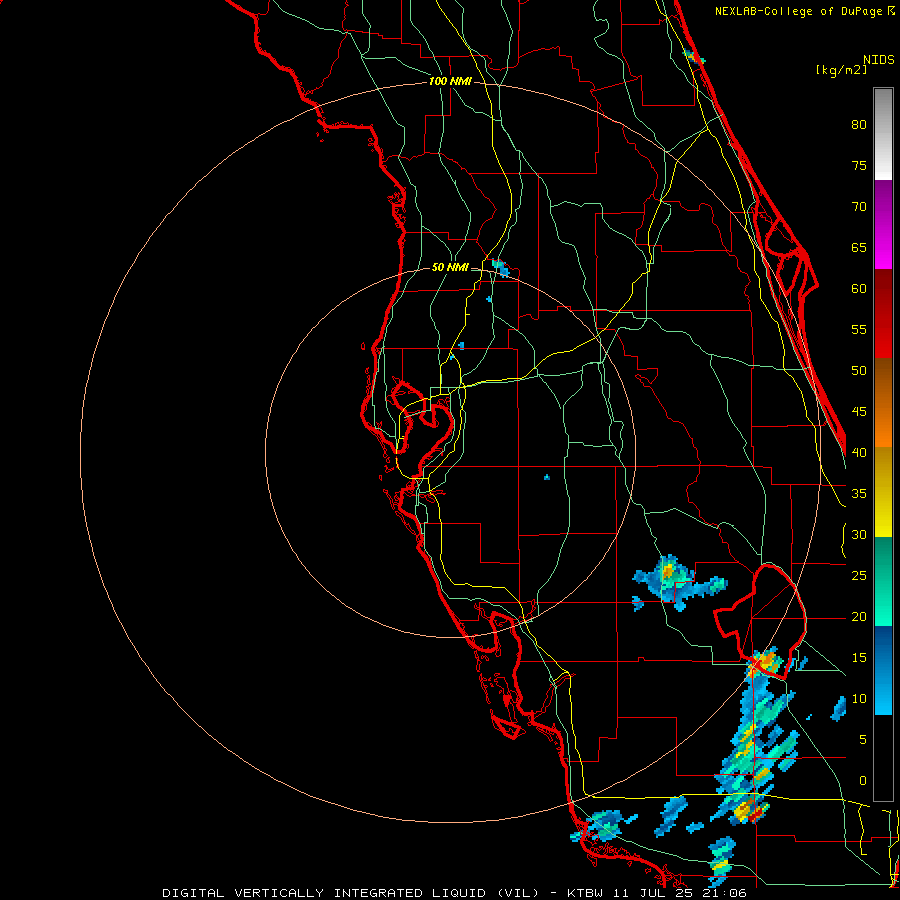Click the 40 value on the color scale

point(859,452)
